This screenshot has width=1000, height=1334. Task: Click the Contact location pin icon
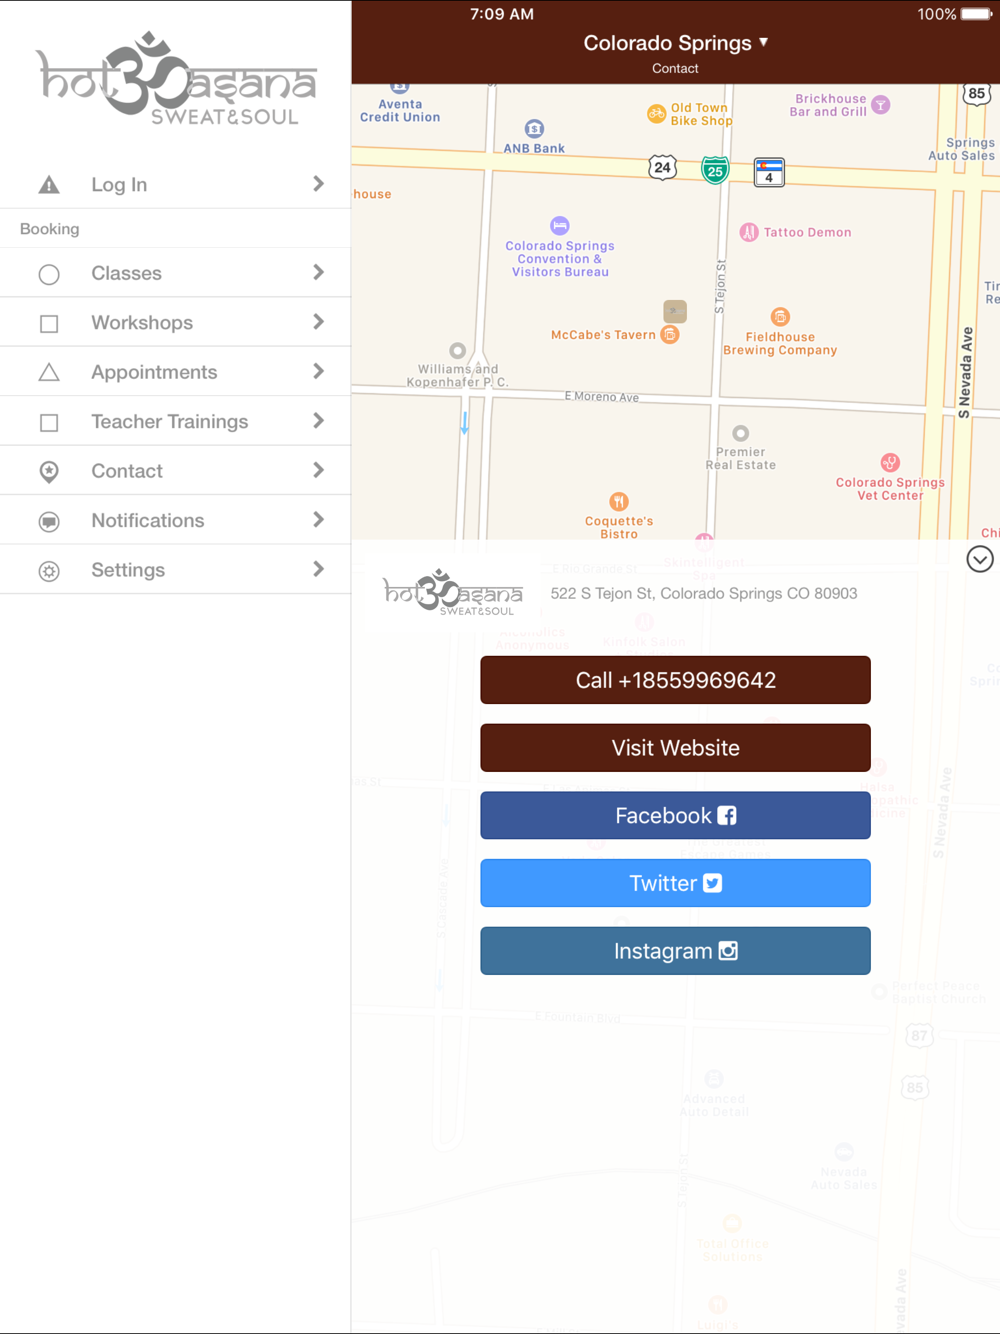(x=49, y=472)
